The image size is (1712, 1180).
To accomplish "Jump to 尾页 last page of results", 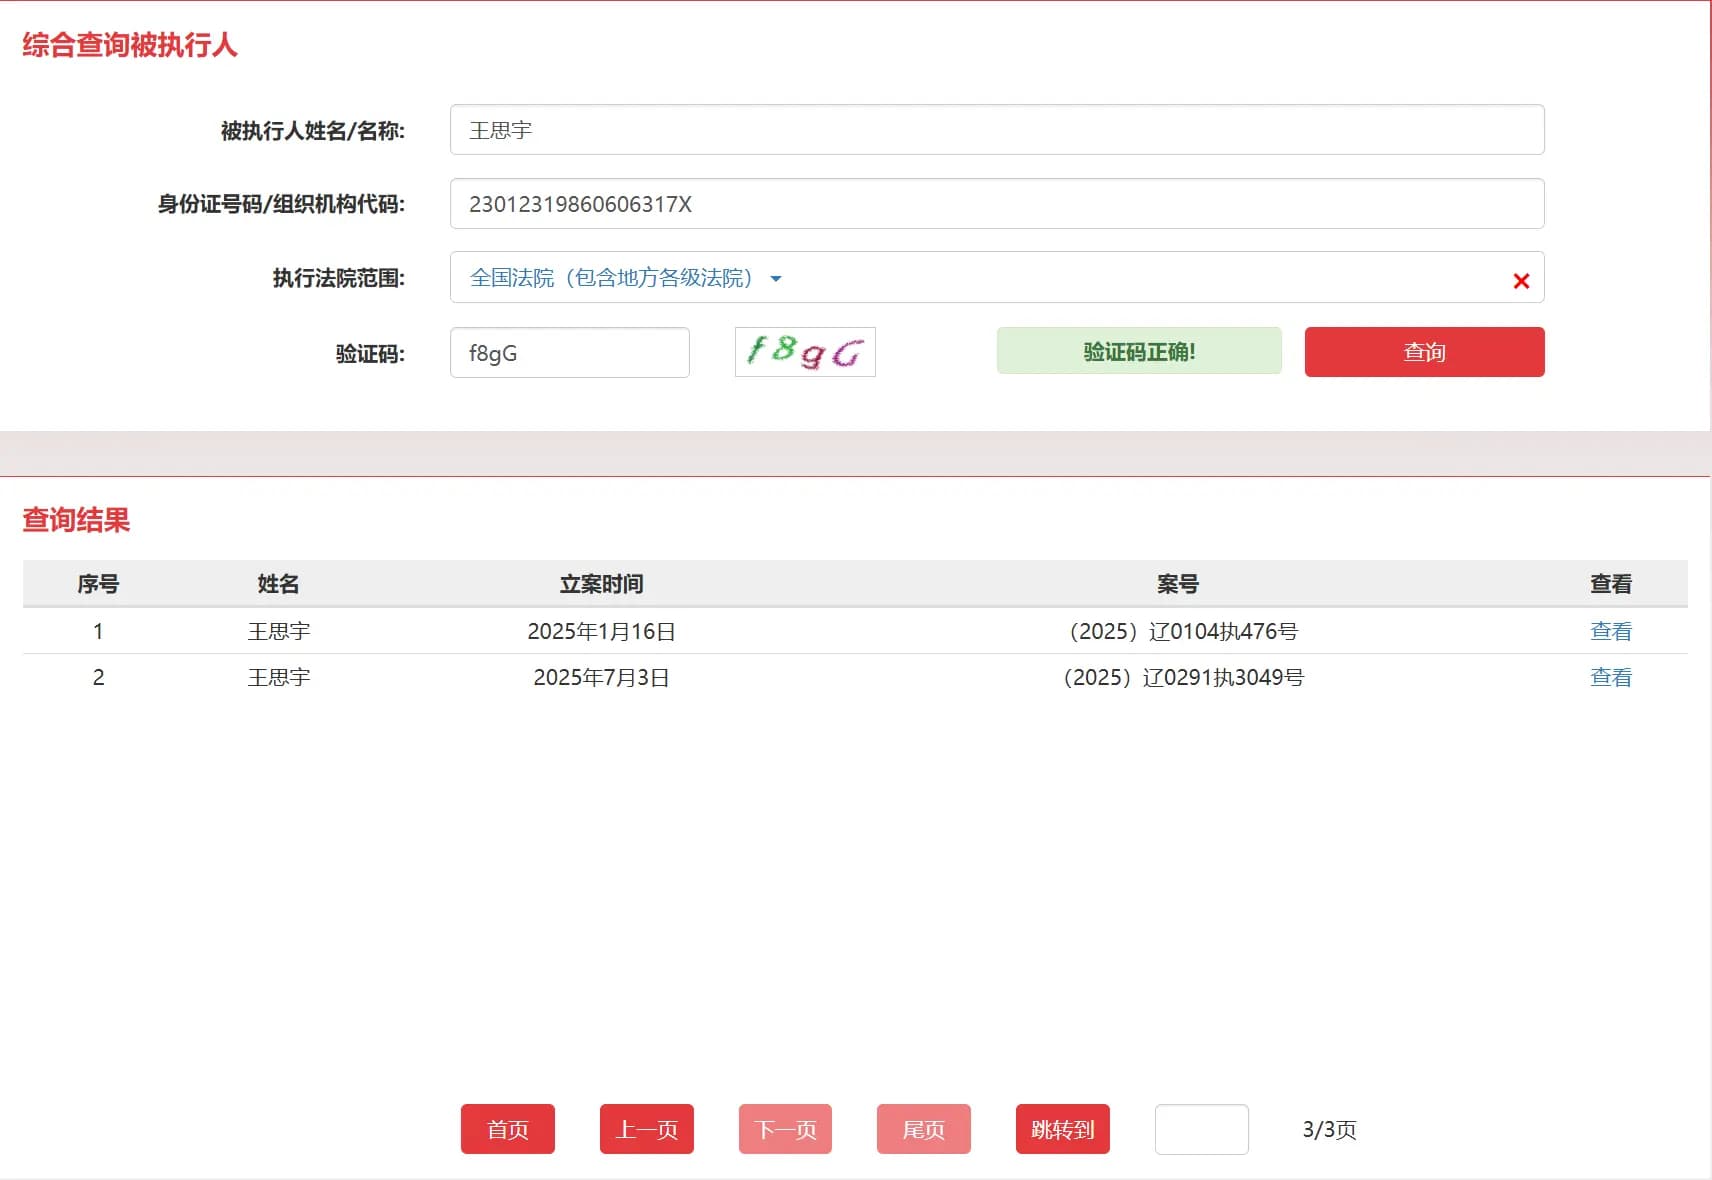I will (x=923, y=1129).
